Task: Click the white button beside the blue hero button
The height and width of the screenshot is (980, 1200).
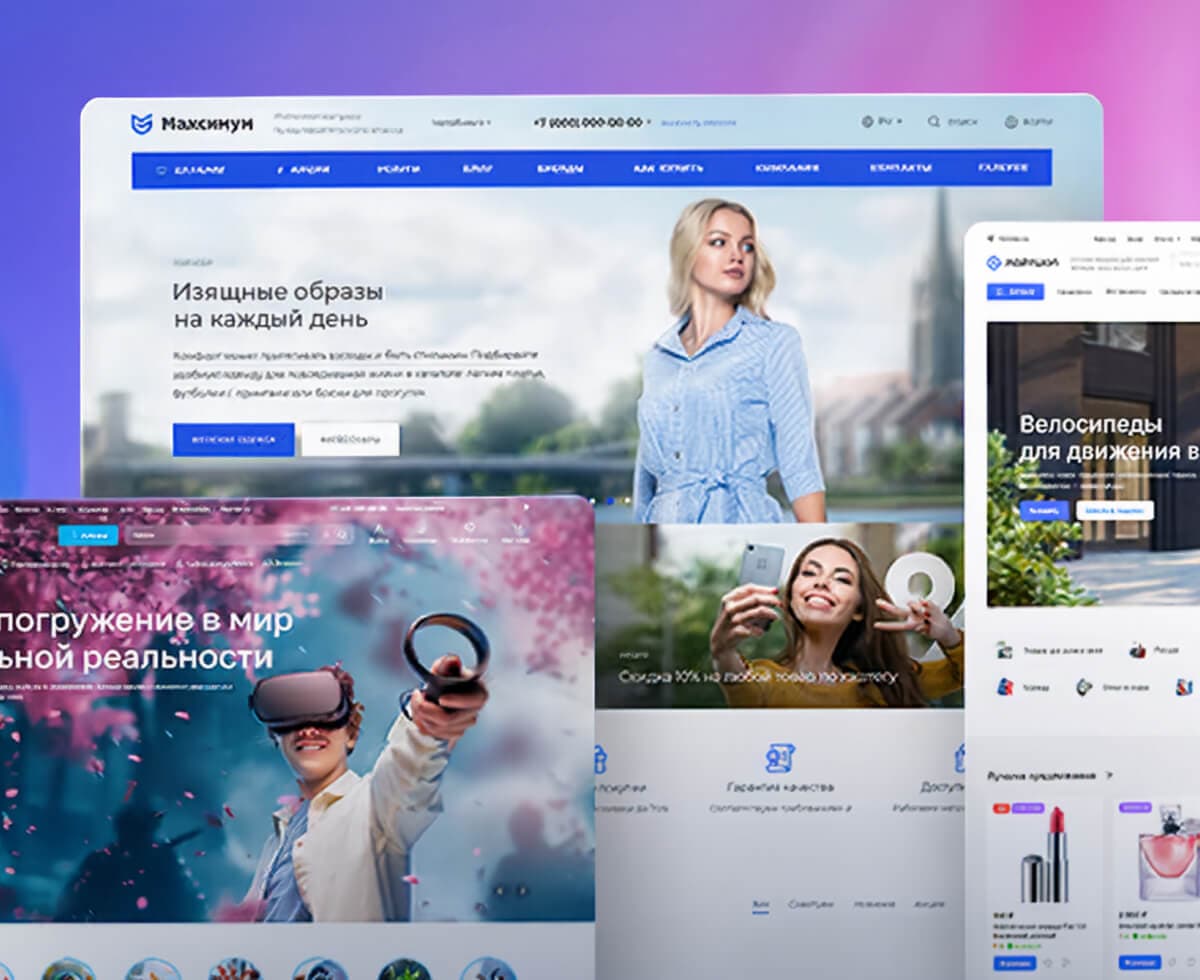Action: (x=350, y=439)
